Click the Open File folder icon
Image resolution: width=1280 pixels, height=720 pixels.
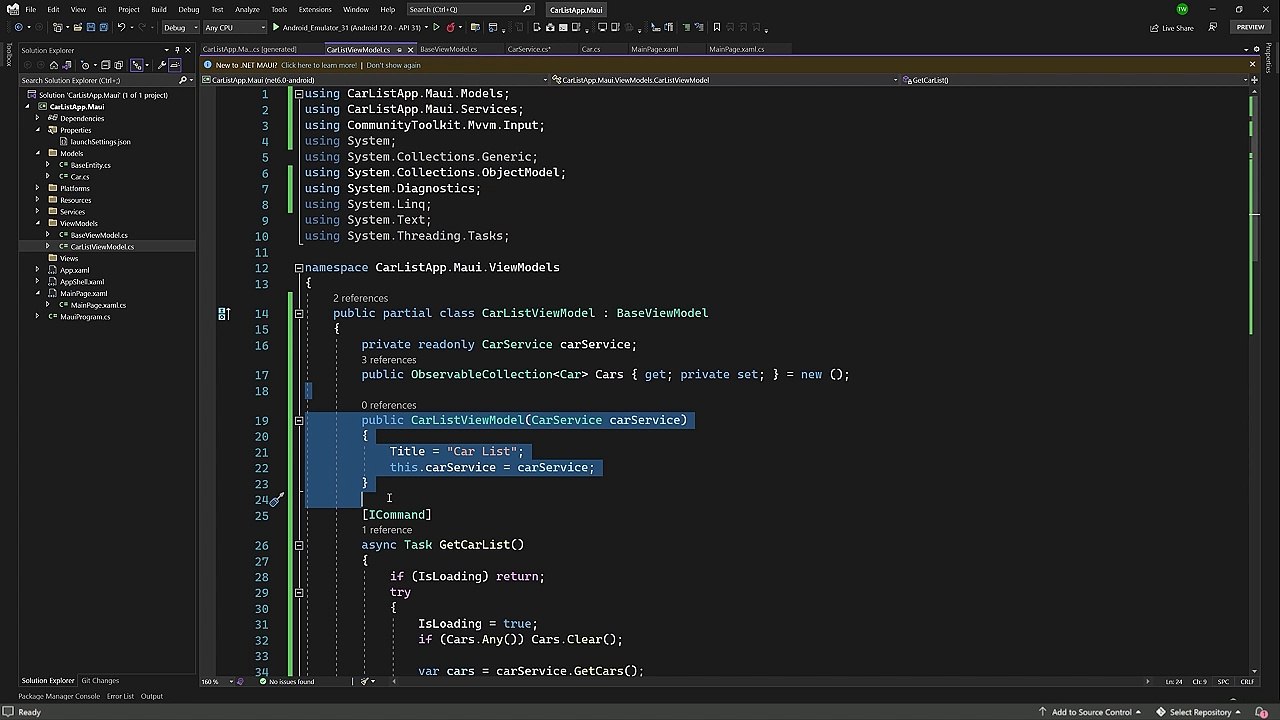pyautogui.click(x=77, y=27)
